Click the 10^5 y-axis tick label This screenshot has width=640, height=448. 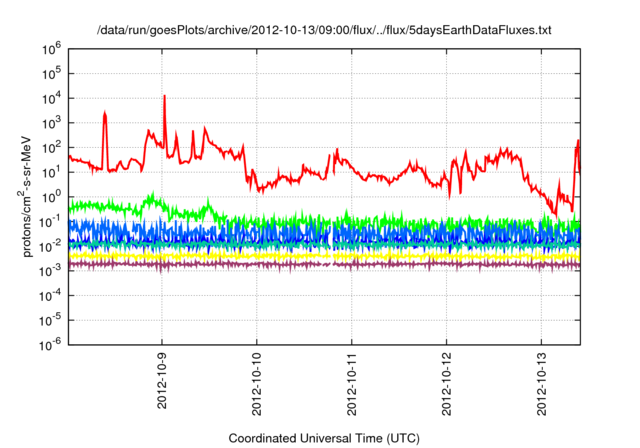pyautogui.click(x=51, y=73)
